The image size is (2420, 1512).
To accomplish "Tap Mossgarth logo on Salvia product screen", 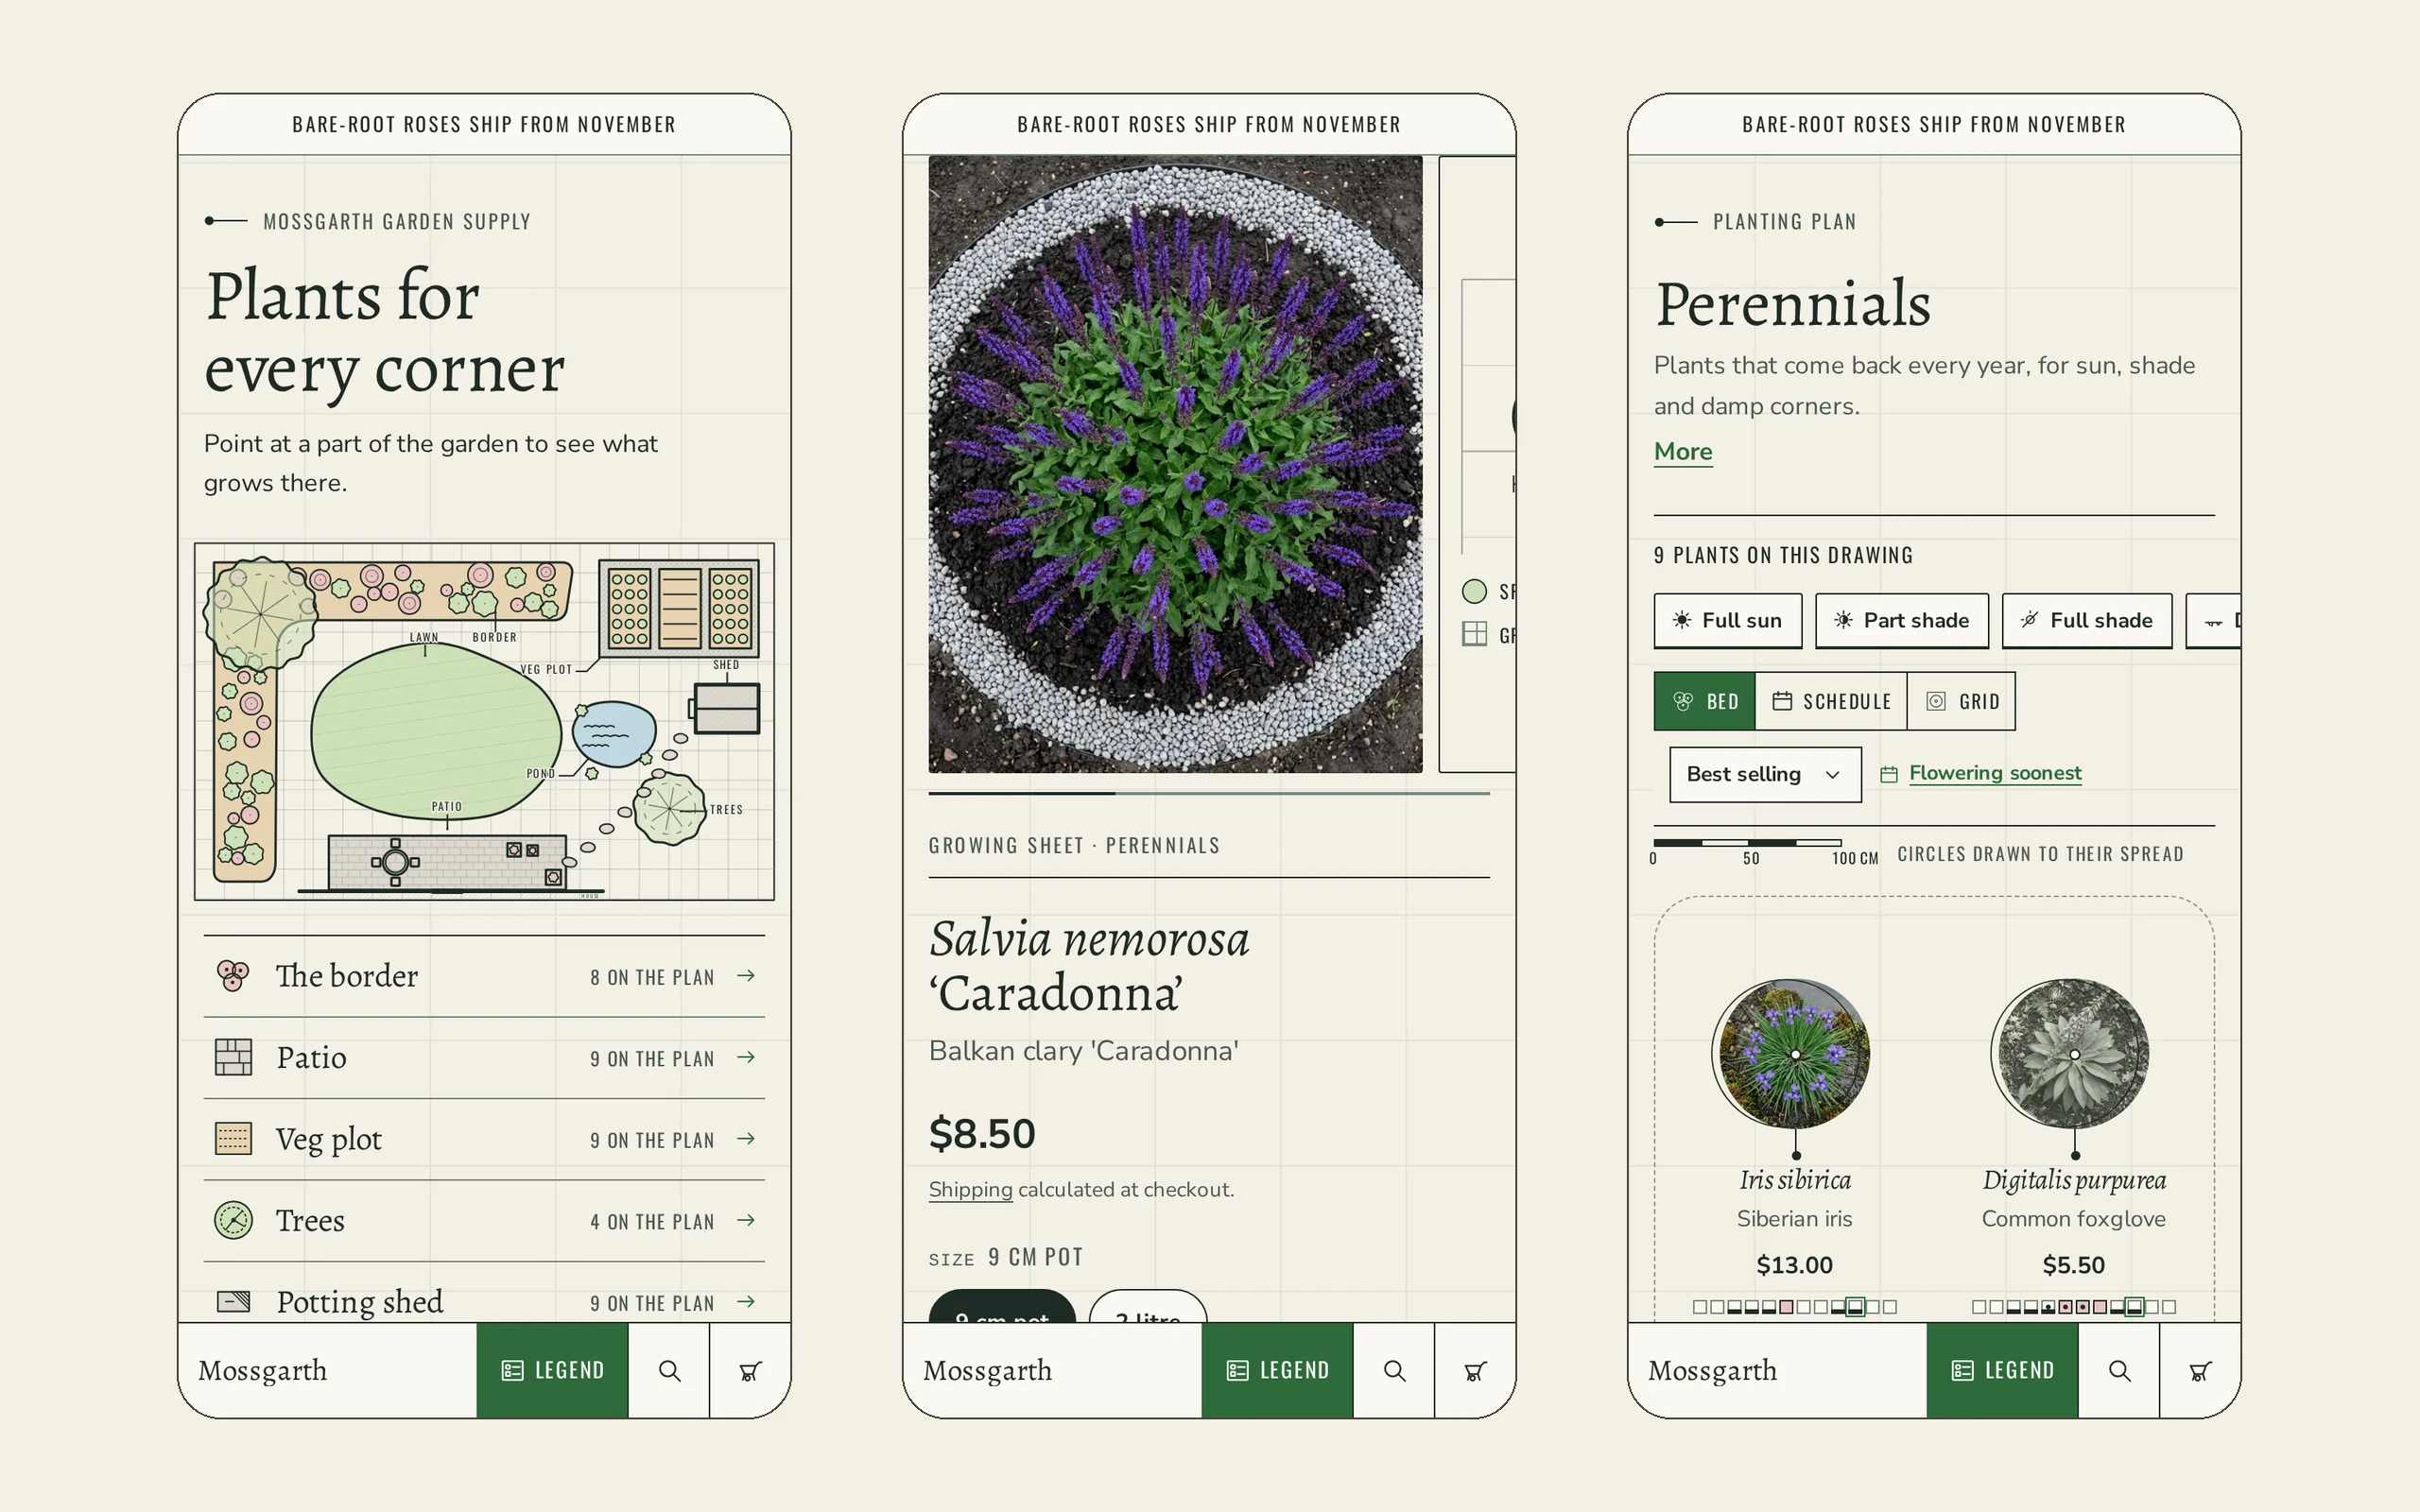I will 987,1370.
